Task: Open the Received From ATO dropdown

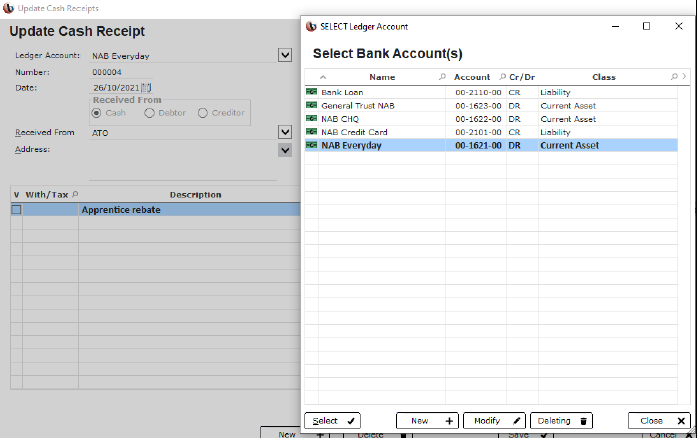Action: (285, 132)
